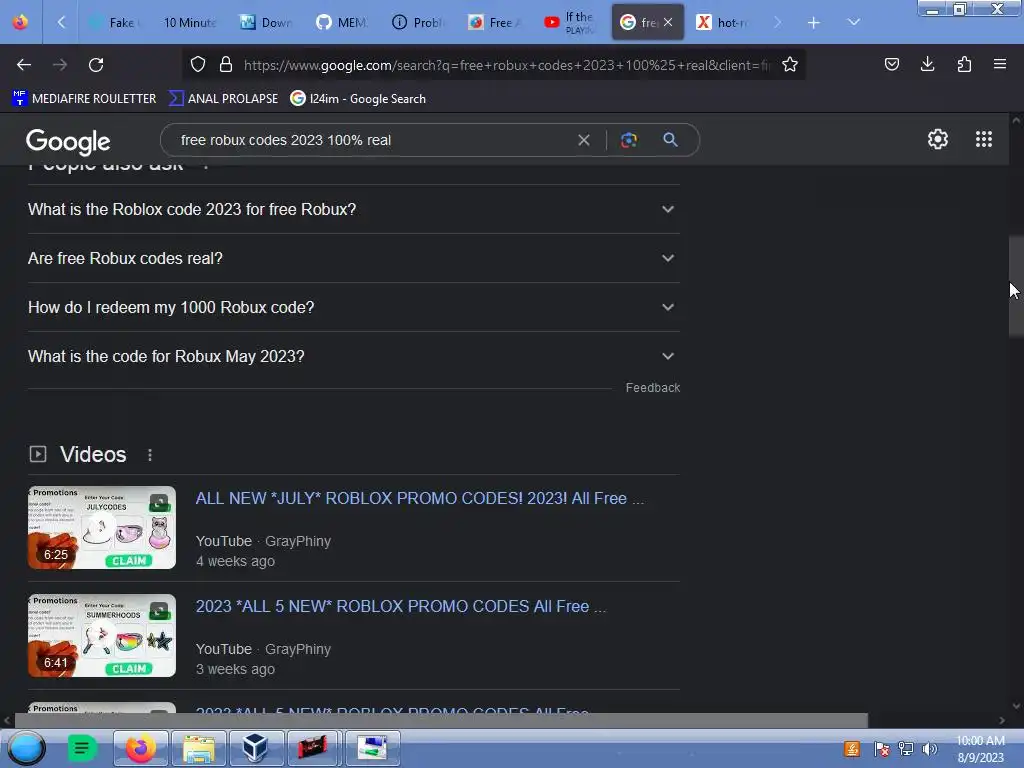This screenshot has width=1024, height=768.
Task: Launch Firefox from the taskbar
Action: 140,748
